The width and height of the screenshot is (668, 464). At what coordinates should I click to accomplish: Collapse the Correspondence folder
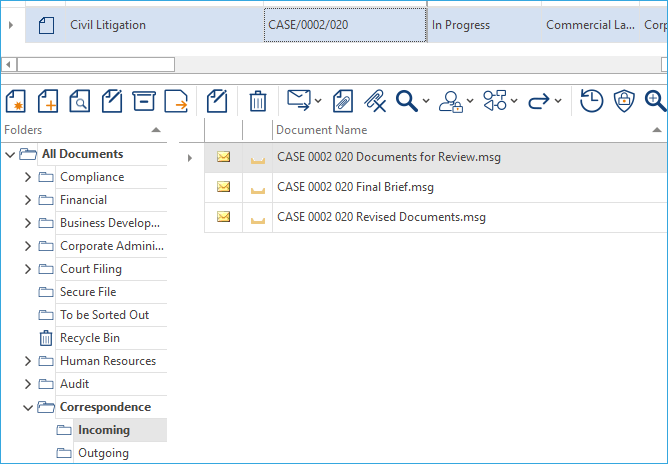click(x=28, y=408)
